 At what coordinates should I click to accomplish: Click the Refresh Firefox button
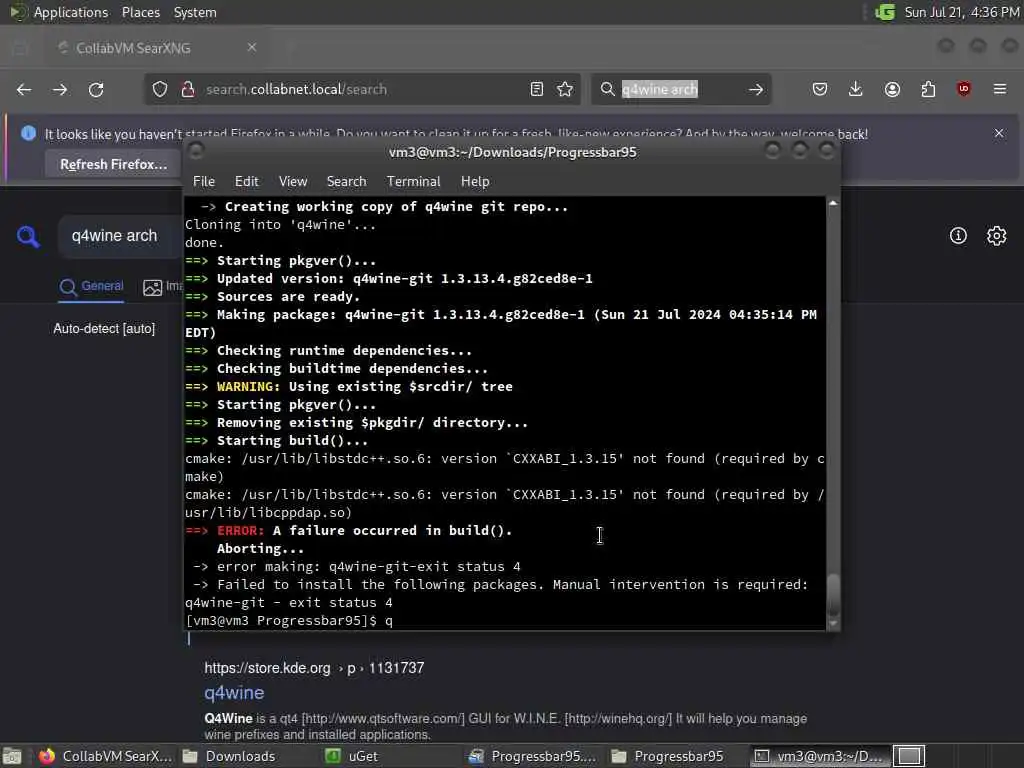click(114, 165)
